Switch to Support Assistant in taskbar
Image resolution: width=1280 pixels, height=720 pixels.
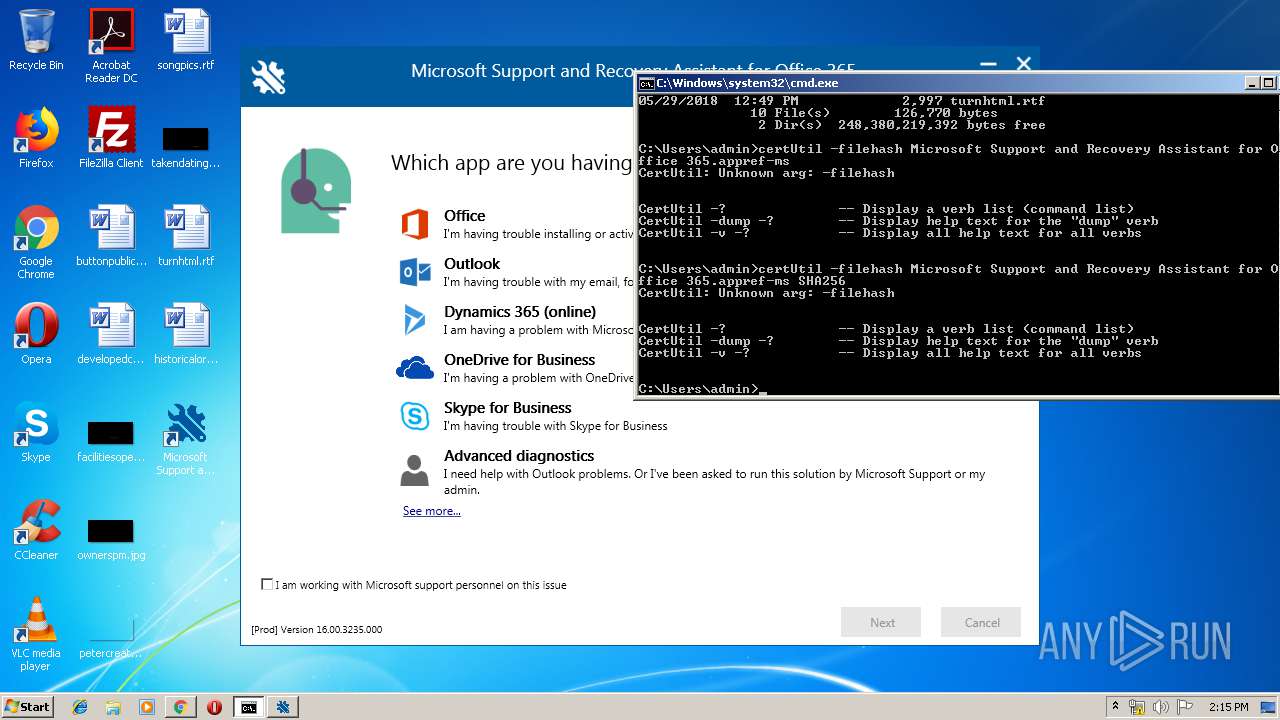[x=283, y=707]
